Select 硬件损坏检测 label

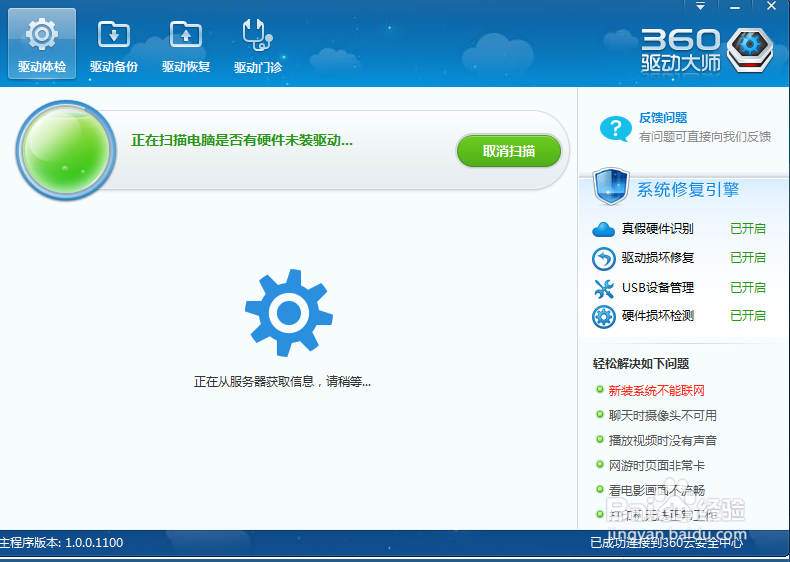(x=657, y=316)
